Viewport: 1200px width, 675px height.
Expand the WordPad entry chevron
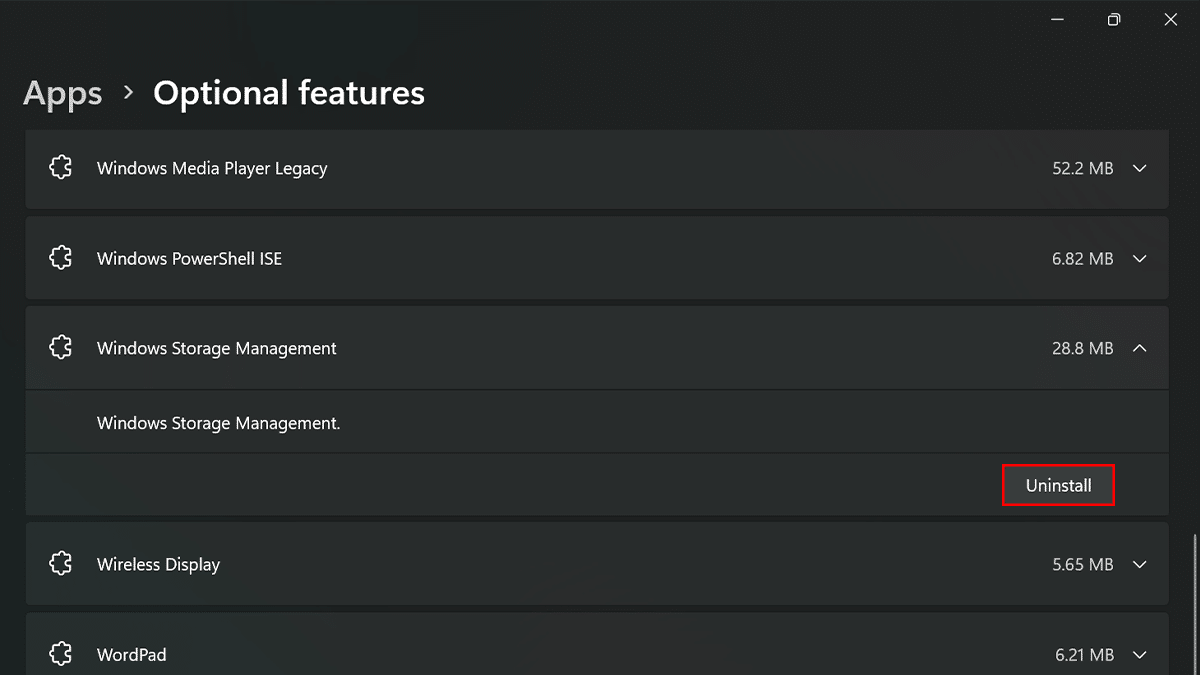[1139, 654]
